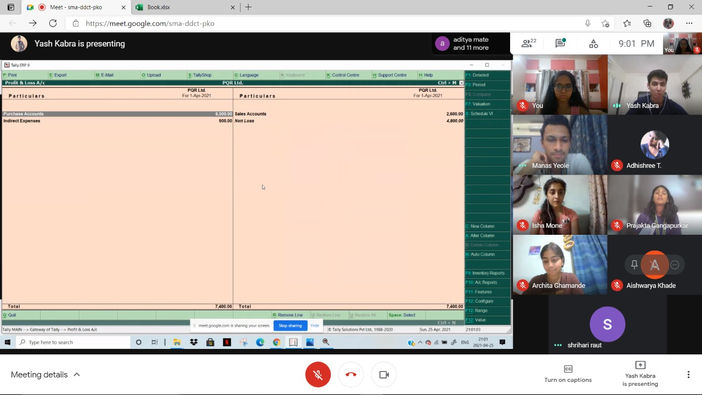The image size is (702, 395).
Task: Open a new browser tab
Action: [248, 7]
